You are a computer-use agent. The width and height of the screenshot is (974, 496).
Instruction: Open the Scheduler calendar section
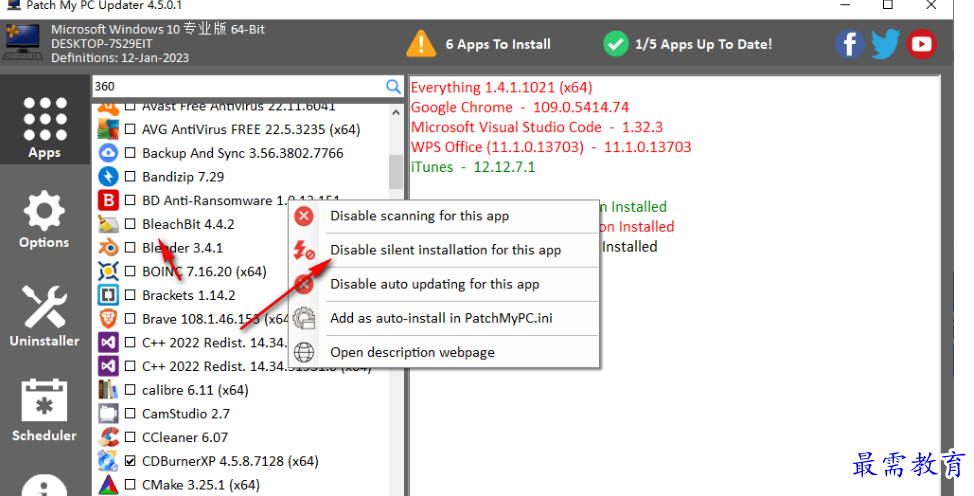[x=44, y=410]
